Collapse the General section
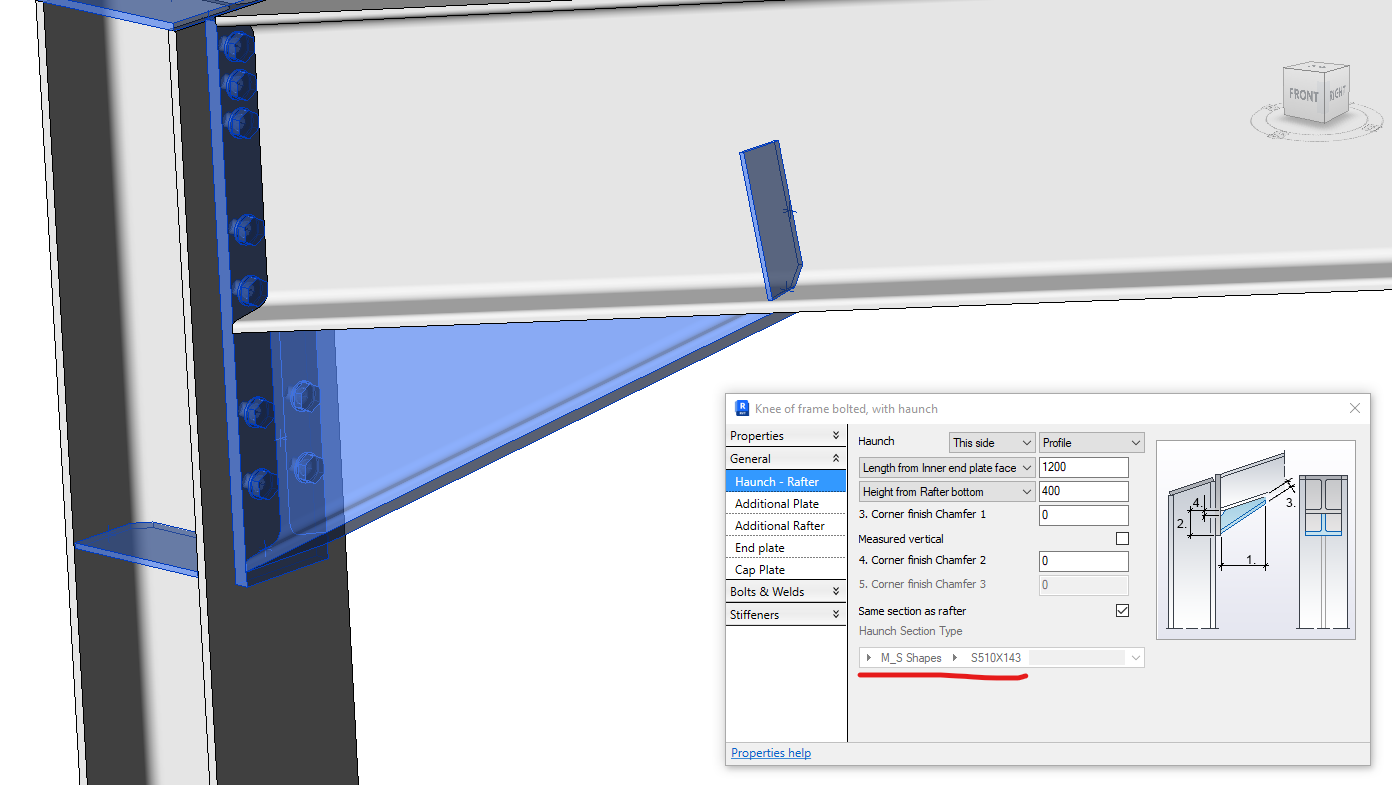The height and width of the screenshot is (785, 1392). [x=787, y=459]
